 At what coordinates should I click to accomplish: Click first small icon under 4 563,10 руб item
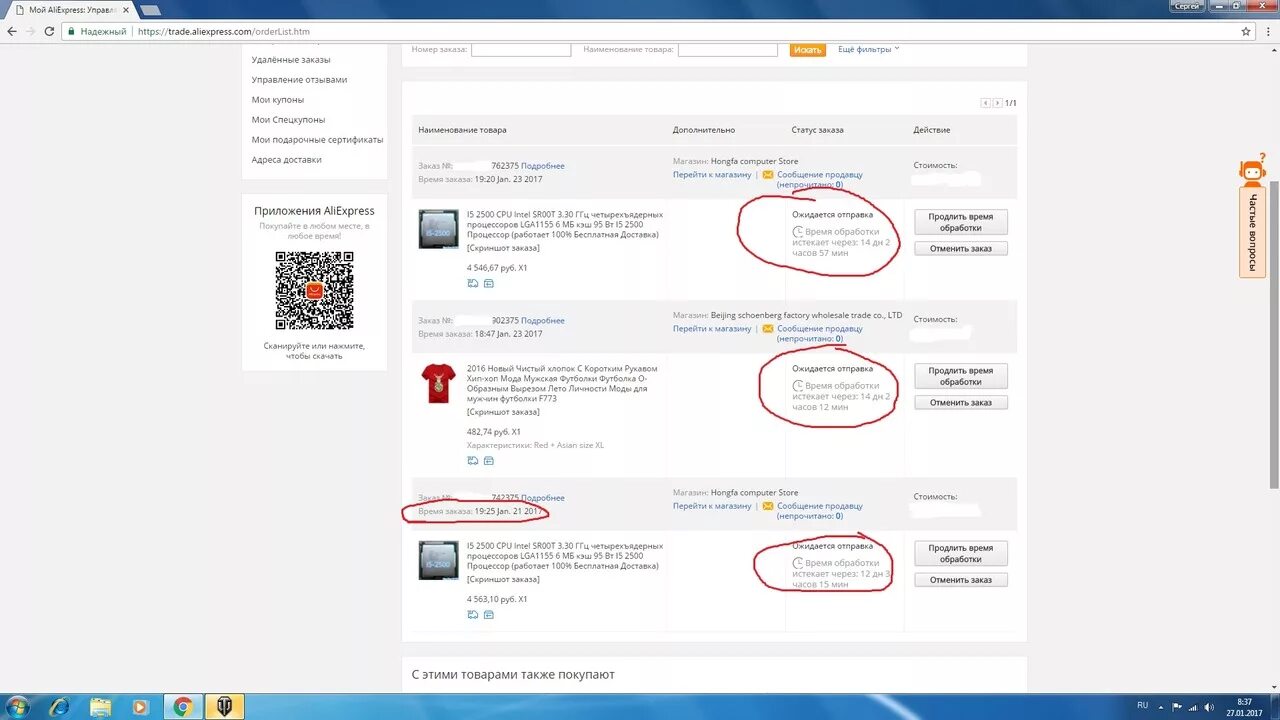(472, 615)
